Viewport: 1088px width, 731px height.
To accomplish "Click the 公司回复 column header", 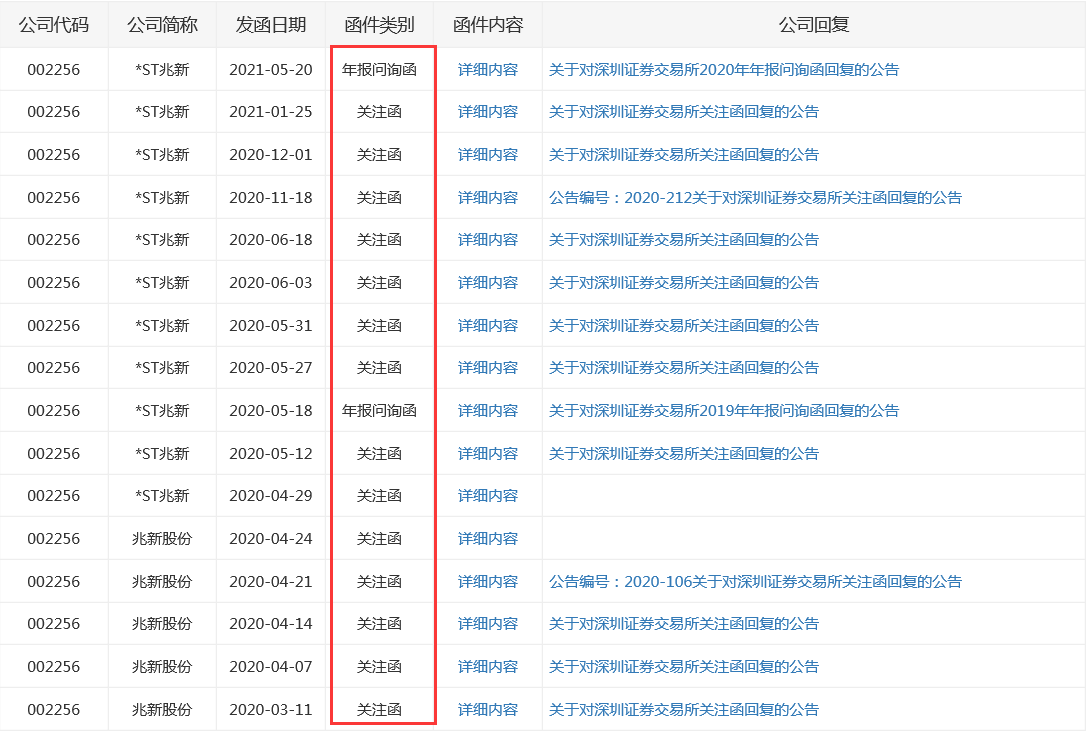I will (813, 25).
